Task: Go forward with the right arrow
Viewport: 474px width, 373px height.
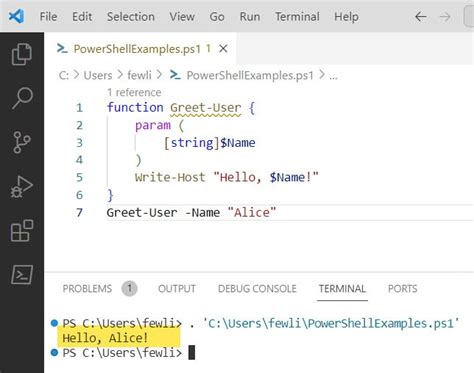Action: [x=445, y=16]
